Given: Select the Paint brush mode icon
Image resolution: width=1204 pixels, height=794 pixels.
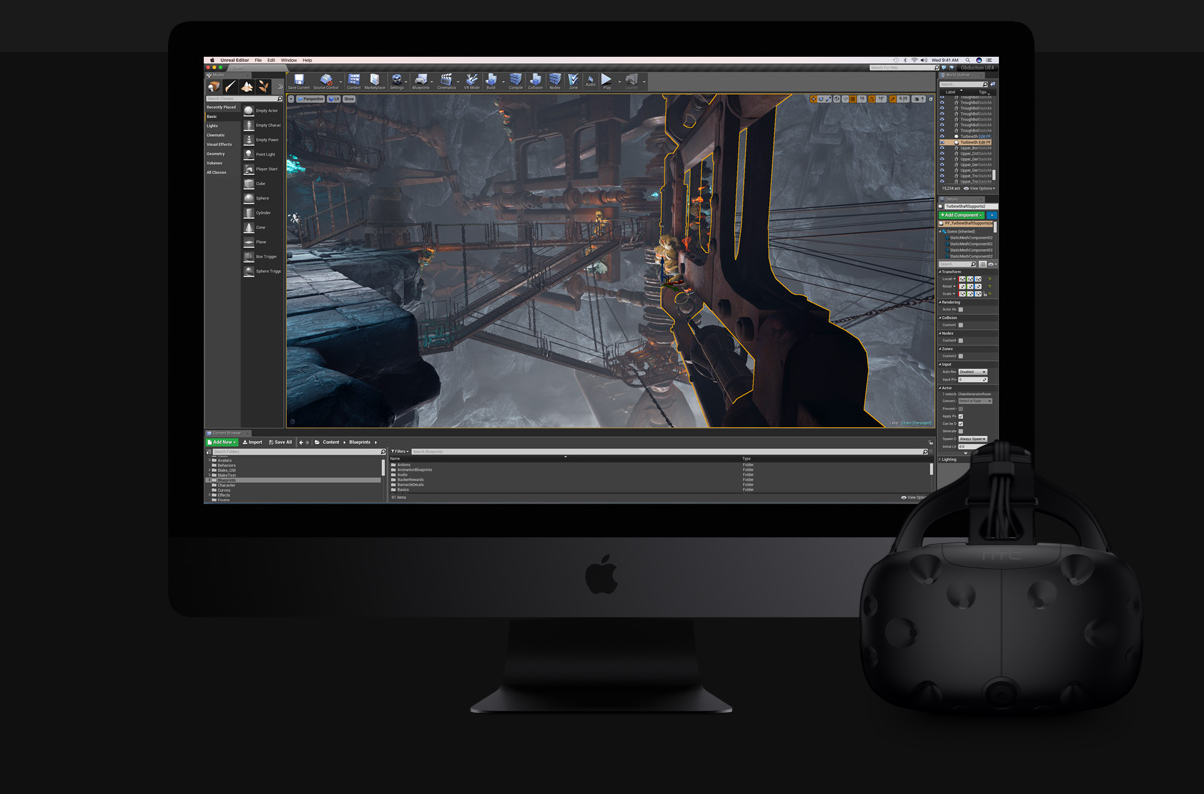Looking at the screenshot, I should (230, 87).
